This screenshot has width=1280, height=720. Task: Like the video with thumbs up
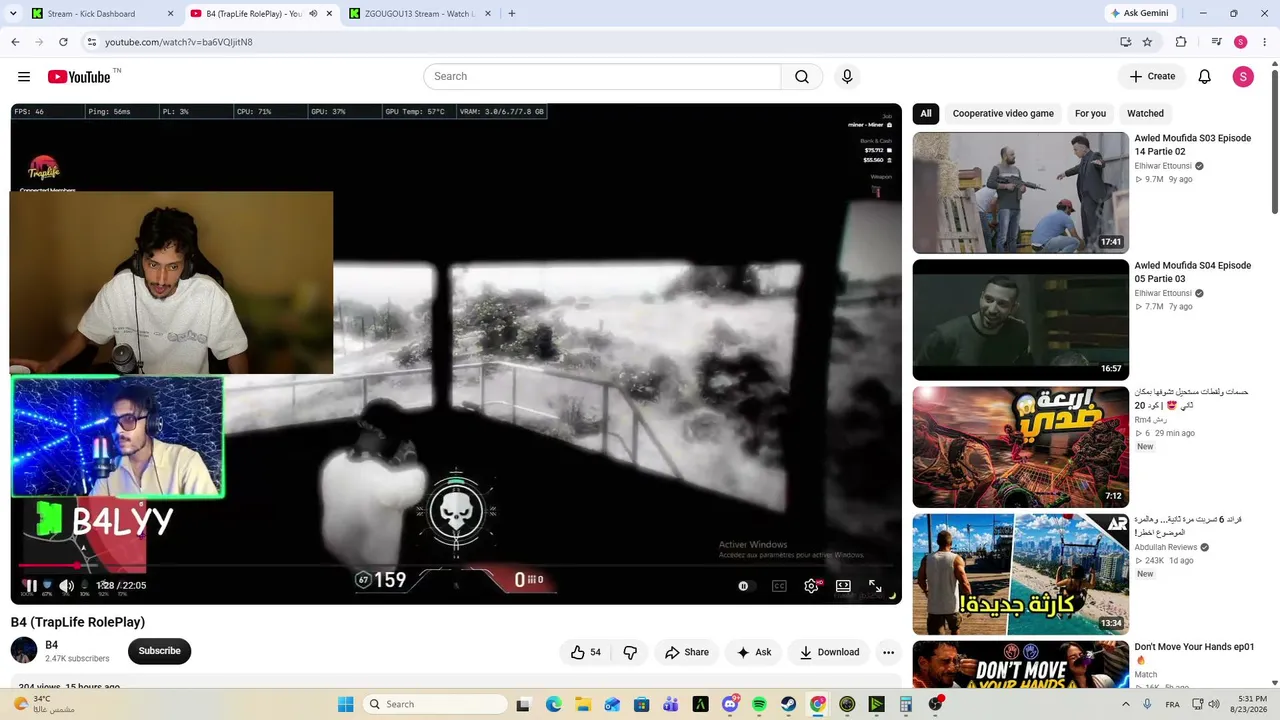586,652
